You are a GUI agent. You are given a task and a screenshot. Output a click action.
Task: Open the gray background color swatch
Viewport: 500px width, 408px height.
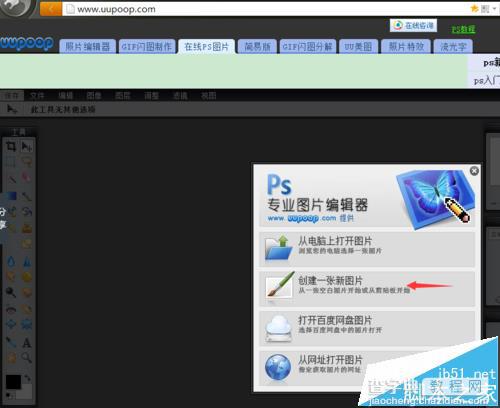26,392
